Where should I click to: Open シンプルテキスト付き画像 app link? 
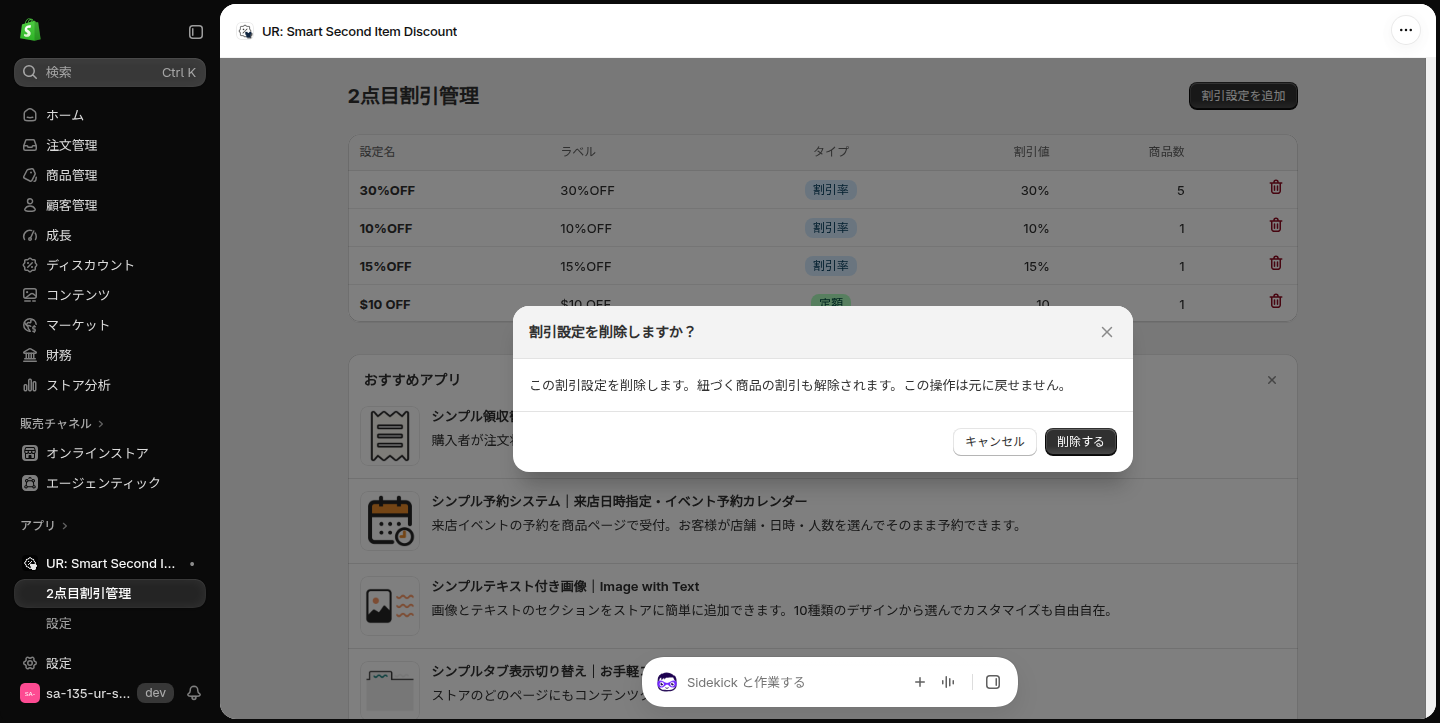tap(565, 586)
